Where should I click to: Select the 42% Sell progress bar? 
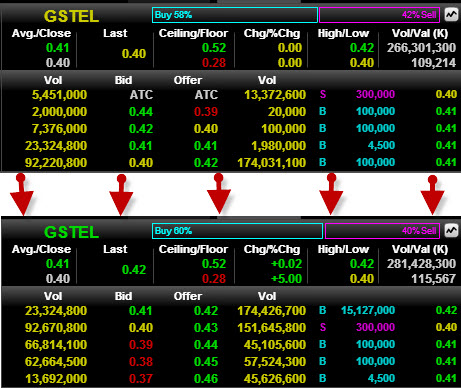pyautogui.click(x=379, y=15)
